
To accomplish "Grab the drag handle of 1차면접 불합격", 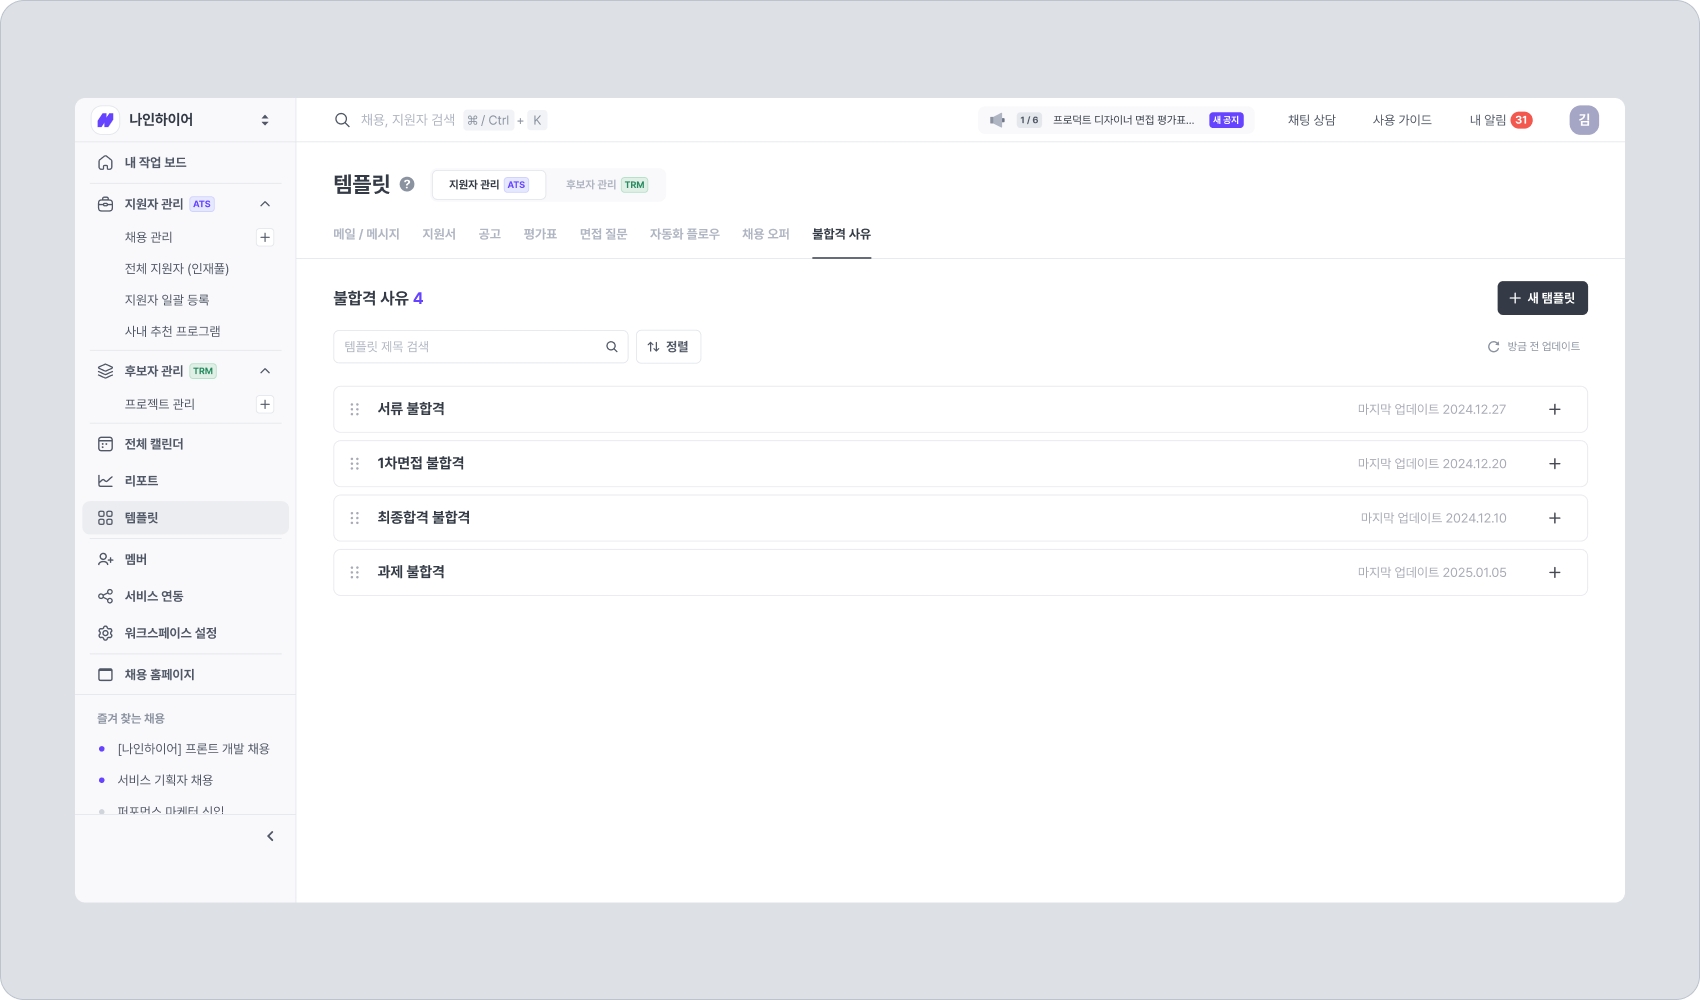I will (354, 464).
